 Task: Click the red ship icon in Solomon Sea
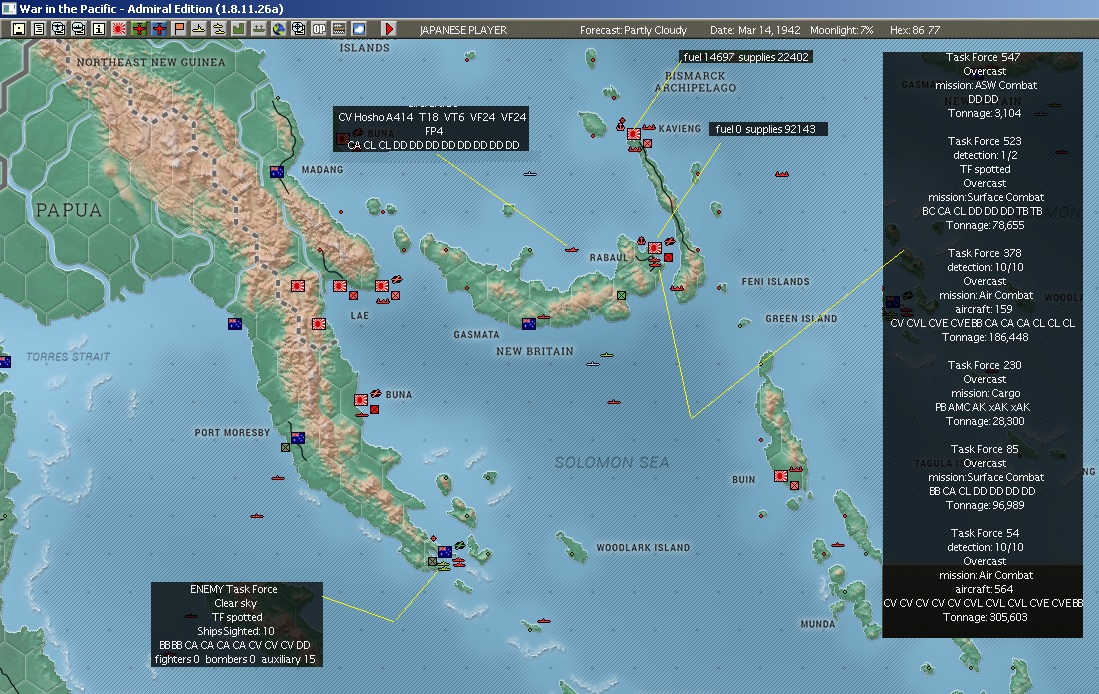614,402
